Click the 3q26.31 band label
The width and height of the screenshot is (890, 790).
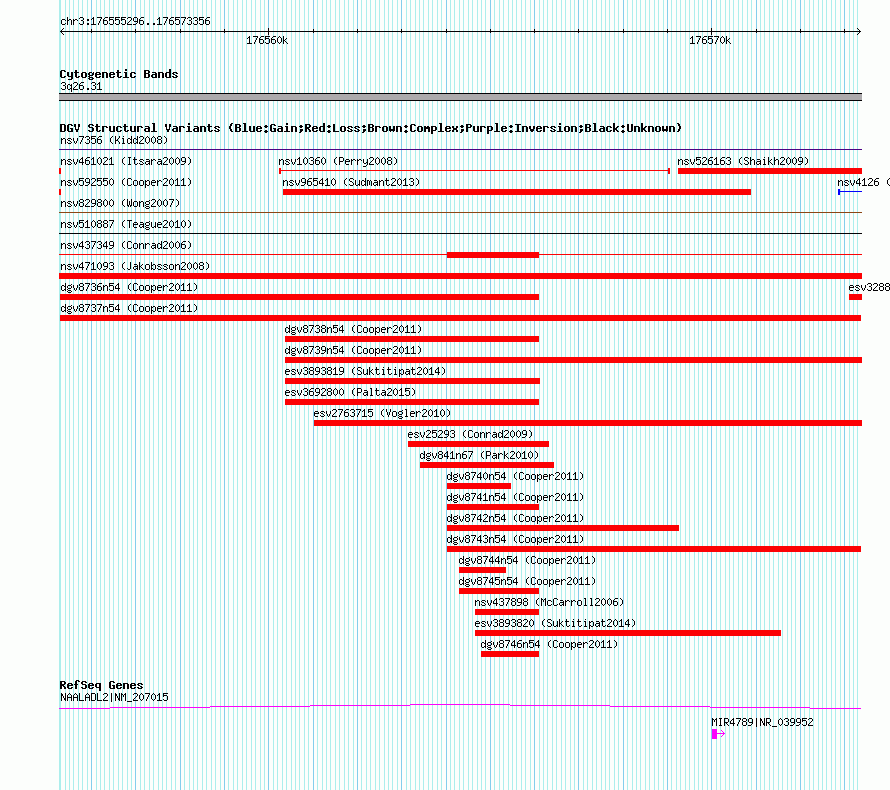[x=81, y=86]
